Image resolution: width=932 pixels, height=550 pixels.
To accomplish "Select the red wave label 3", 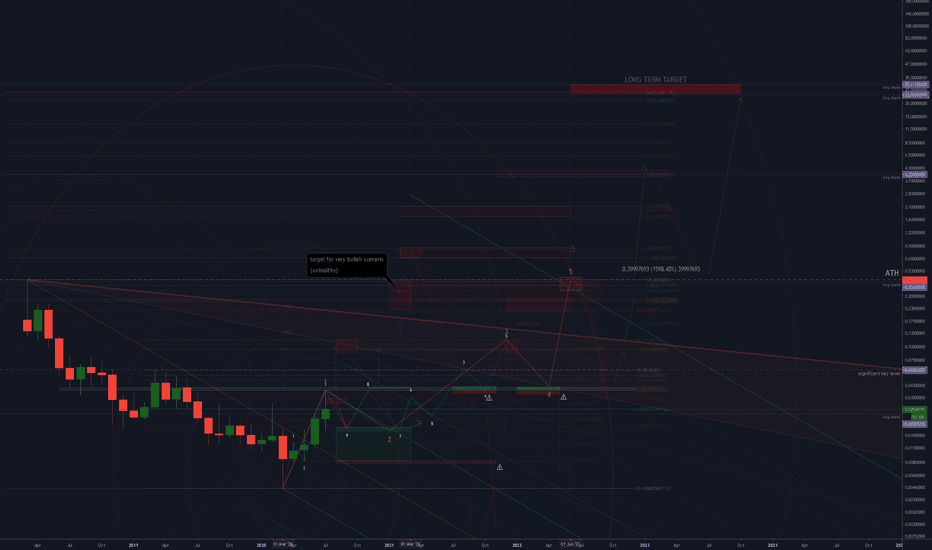I will (506, 332).
